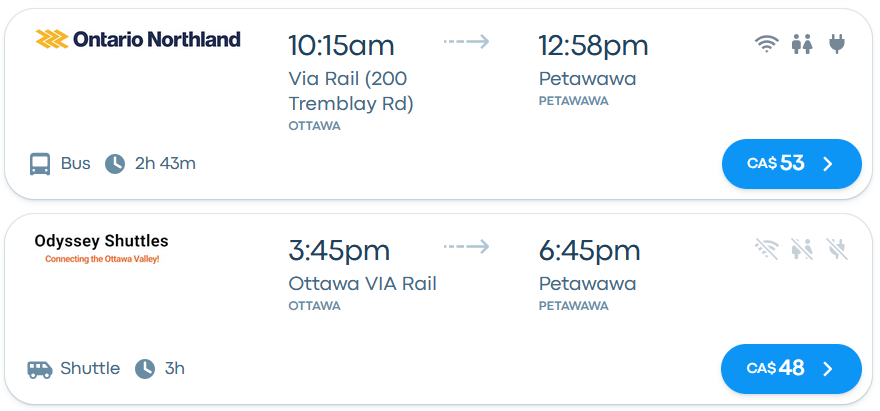Click the clock icon beside 3h duration
Viewport: 880px width, 411px height.
click(x=145, y=369)
